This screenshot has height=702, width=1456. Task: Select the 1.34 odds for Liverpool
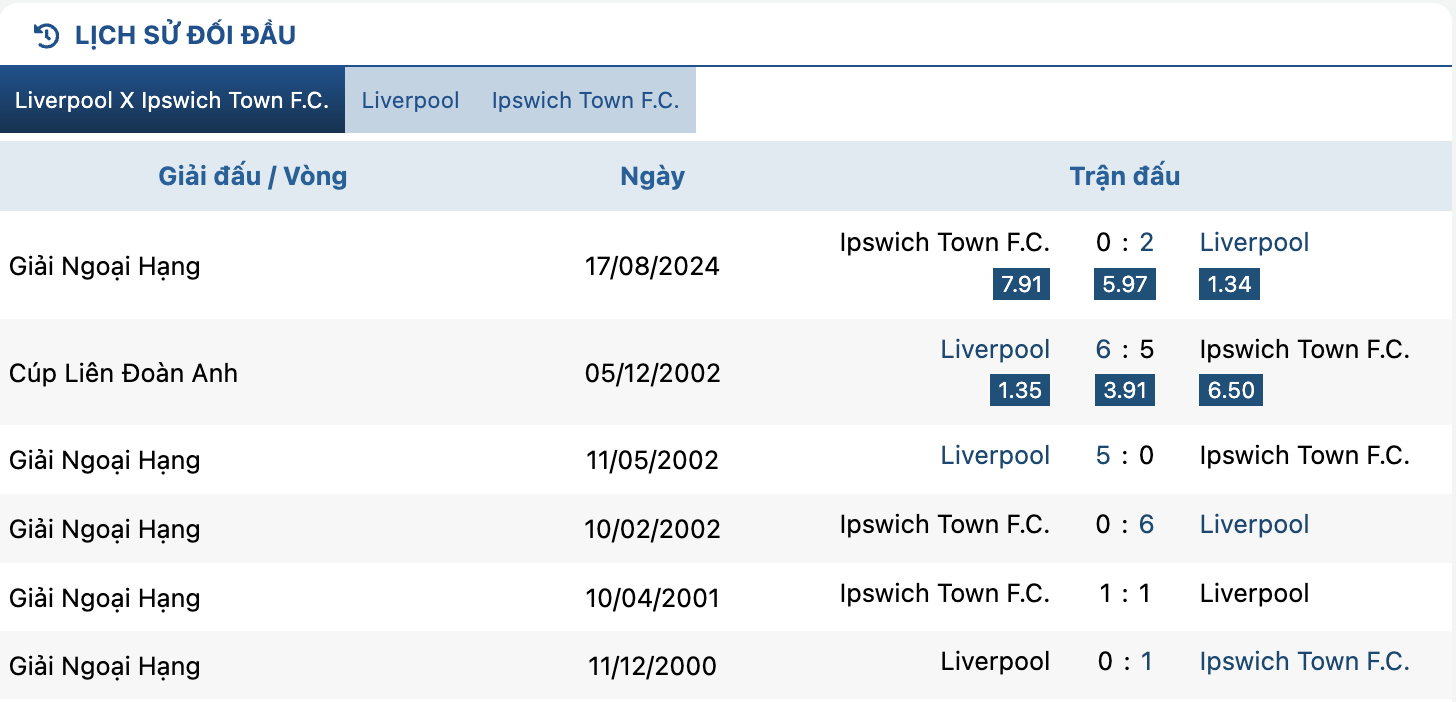point(1229,284)
